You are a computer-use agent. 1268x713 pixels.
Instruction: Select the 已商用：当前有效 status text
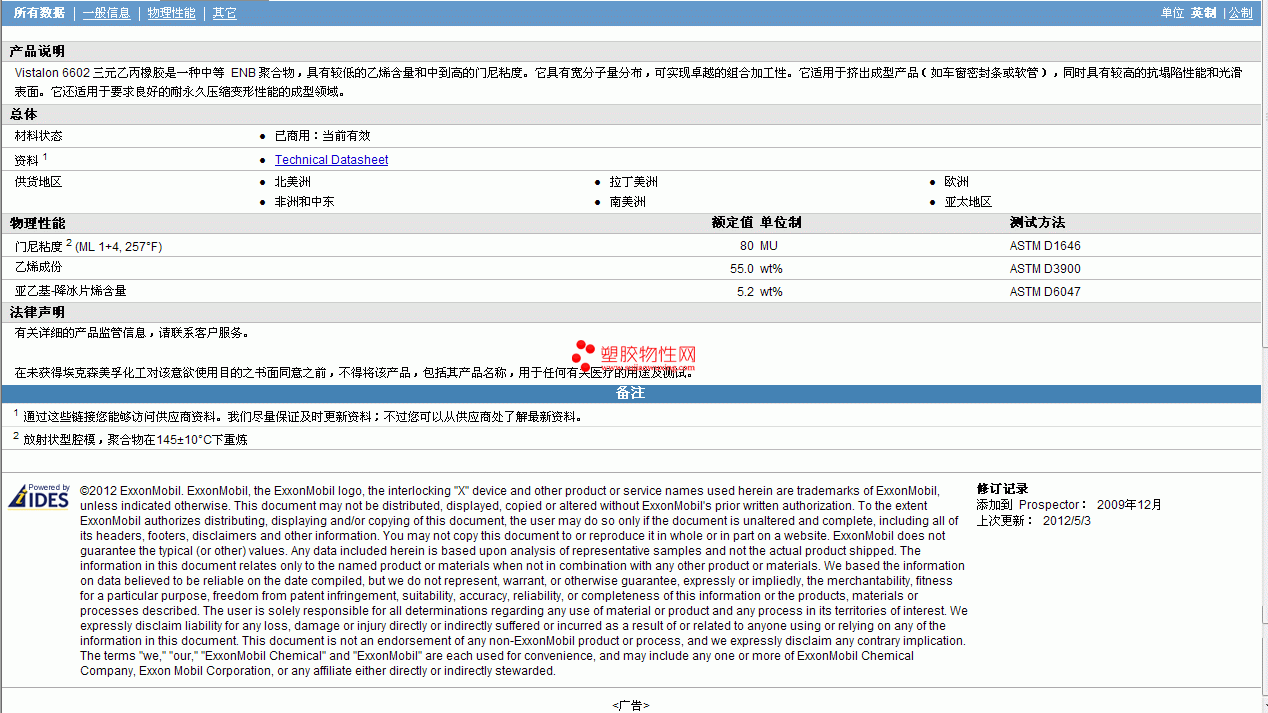322,136
